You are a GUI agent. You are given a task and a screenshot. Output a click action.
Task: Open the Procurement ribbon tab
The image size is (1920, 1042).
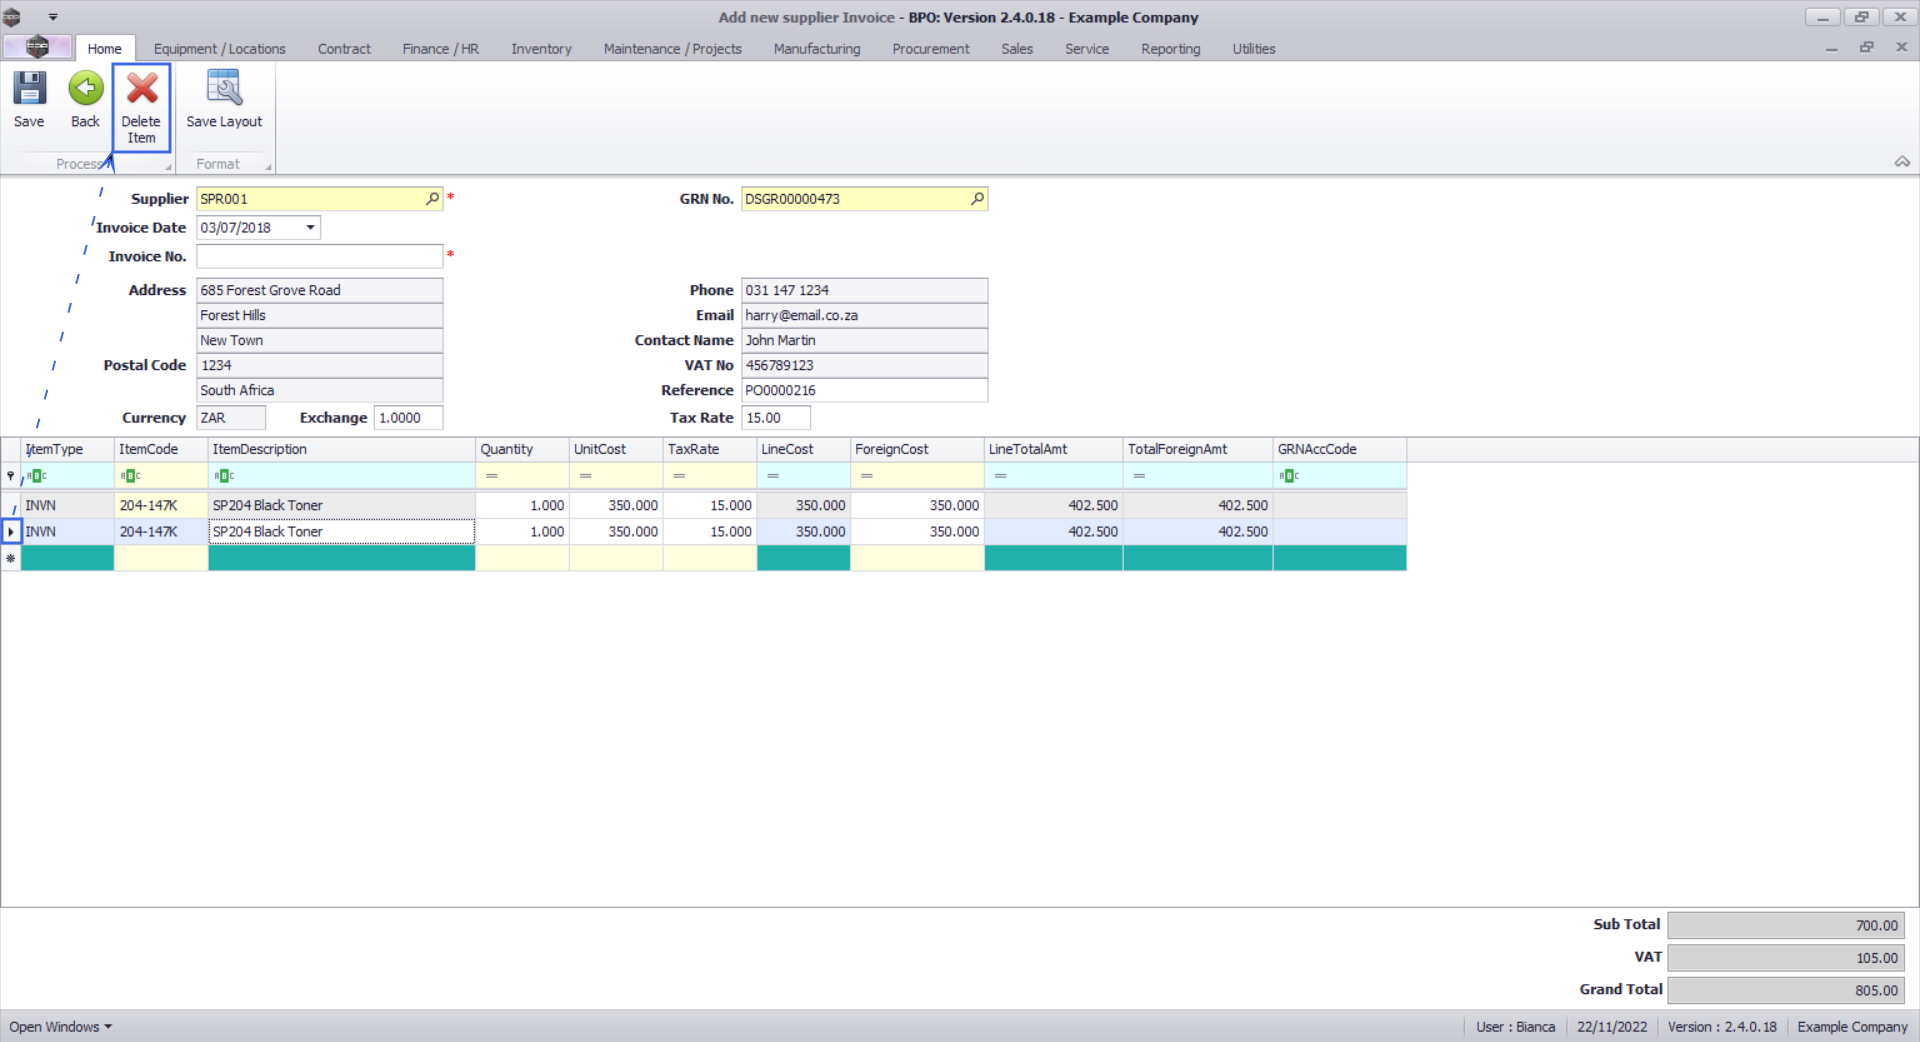(931, 48)
